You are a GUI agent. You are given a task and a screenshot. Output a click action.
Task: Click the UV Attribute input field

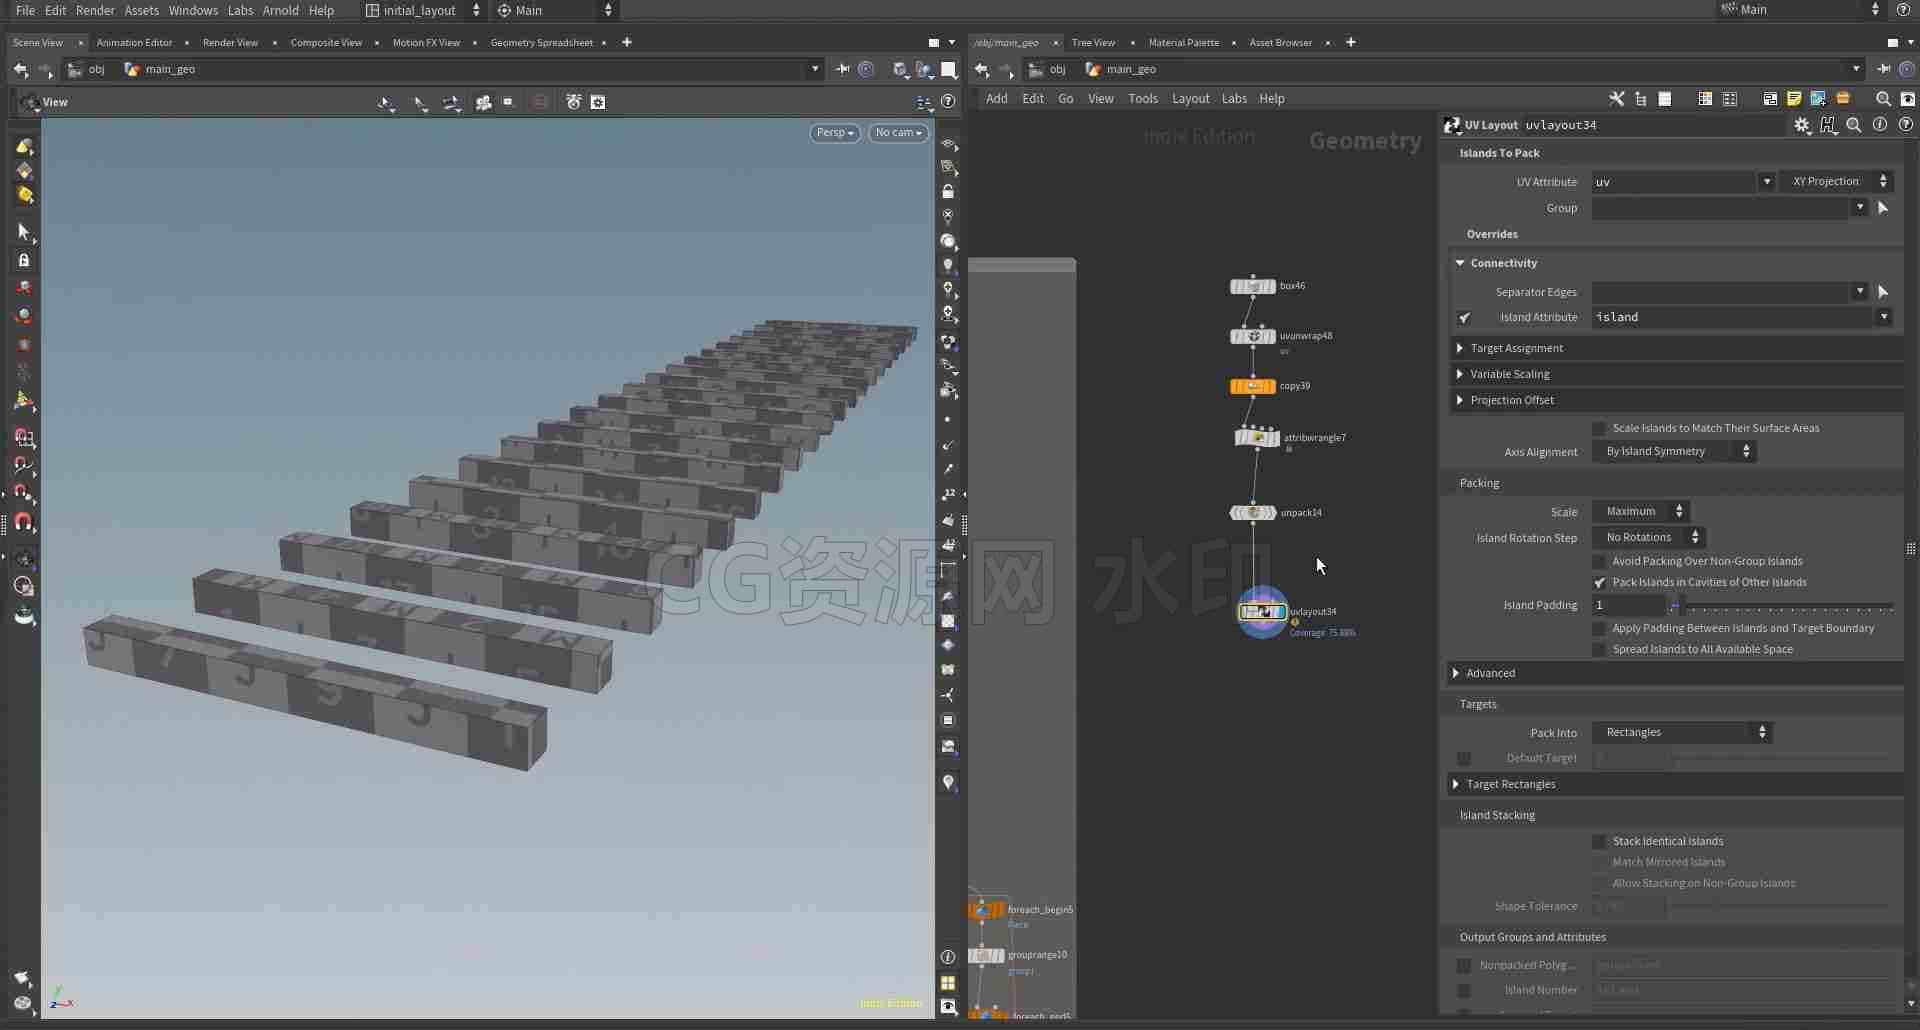[1675, 182]
